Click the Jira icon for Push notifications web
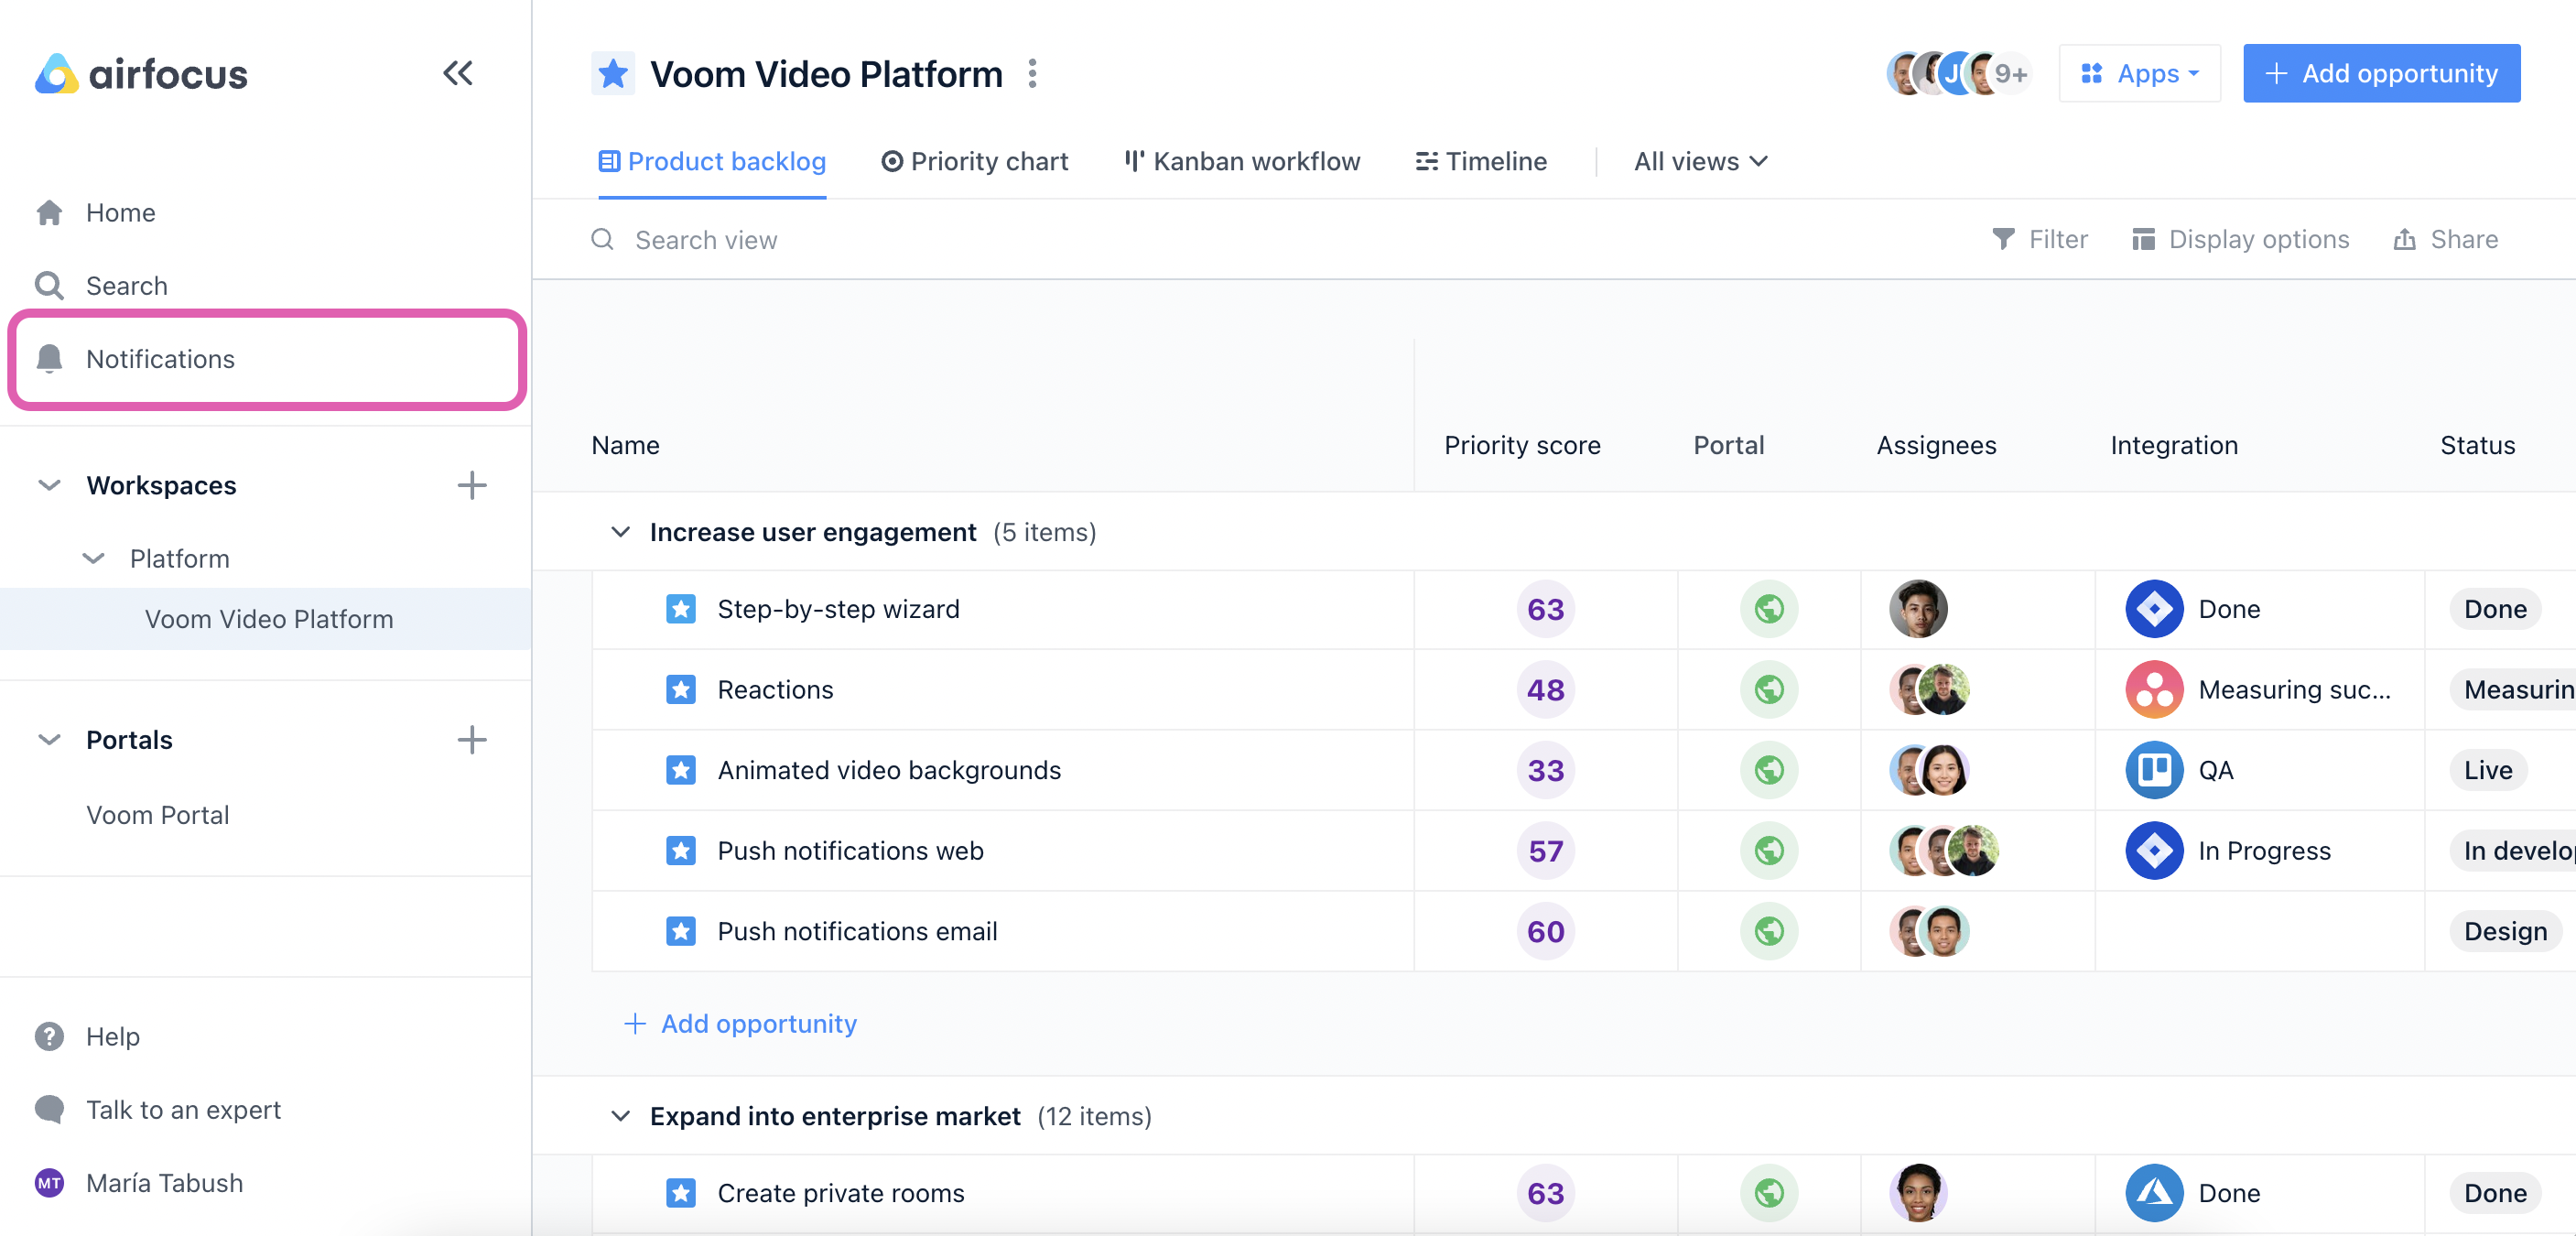Image resolution: width=2576 pixels, height=1236 pixels. pyautogui.click(x=2154, y=851)
